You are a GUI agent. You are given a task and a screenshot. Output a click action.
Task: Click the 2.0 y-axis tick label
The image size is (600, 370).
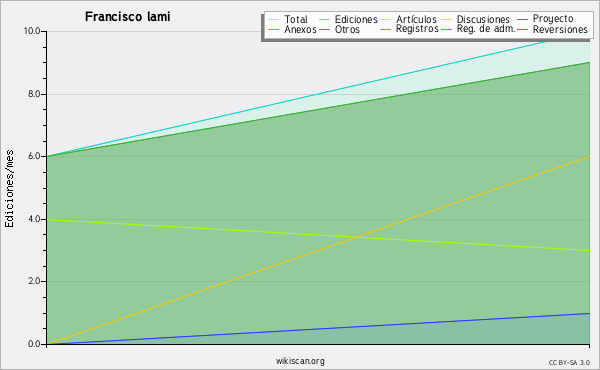pos(34,281)
